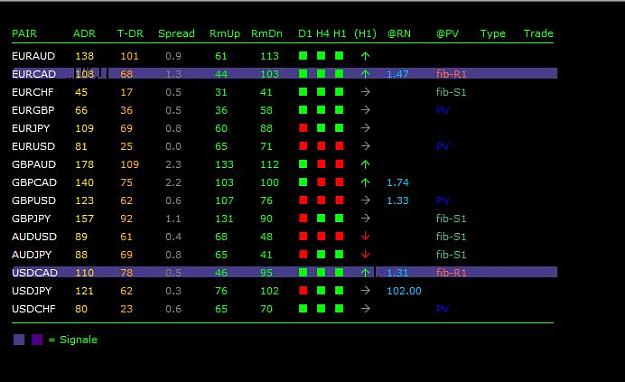The width and height of the screenshot is (625, 382).
Task: Select the GBPUSD pair name
Action: 34,201
